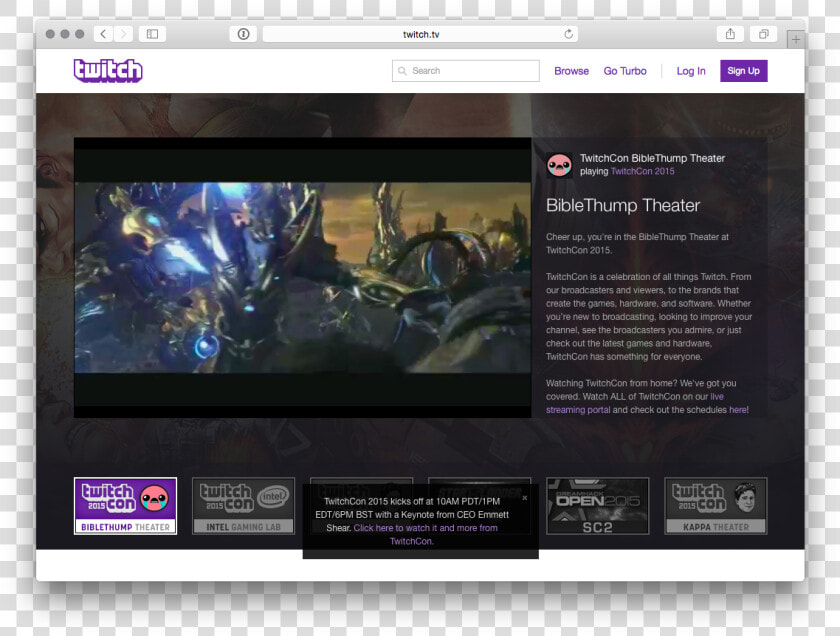Focus the Twitch Search field
This screenshot has height=636, width=840.
click(x=466, y=71)
